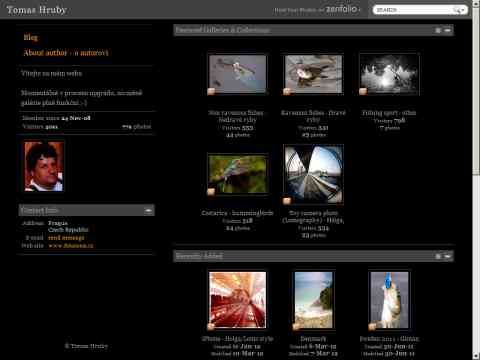Click gallery icon on first fish thumbnail

click(x=211, y=92)
